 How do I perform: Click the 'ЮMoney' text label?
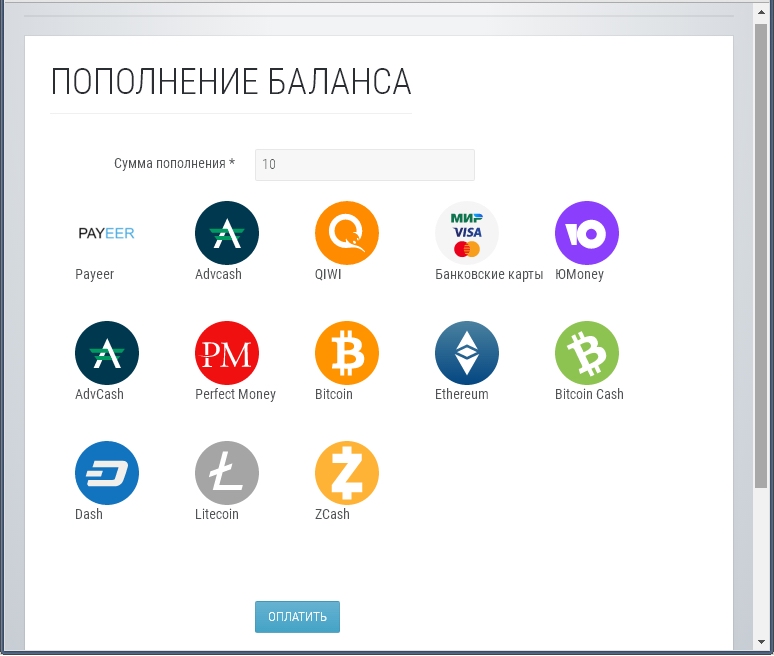point(579,274)
